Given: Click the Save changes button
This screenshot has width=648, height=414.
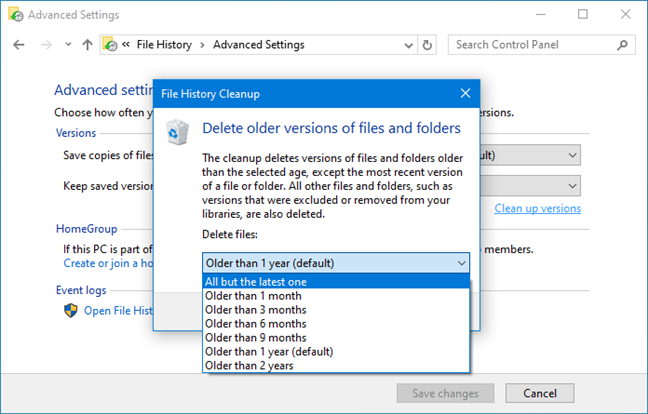Looking at the screenshot, I should [x=445, y=393].
